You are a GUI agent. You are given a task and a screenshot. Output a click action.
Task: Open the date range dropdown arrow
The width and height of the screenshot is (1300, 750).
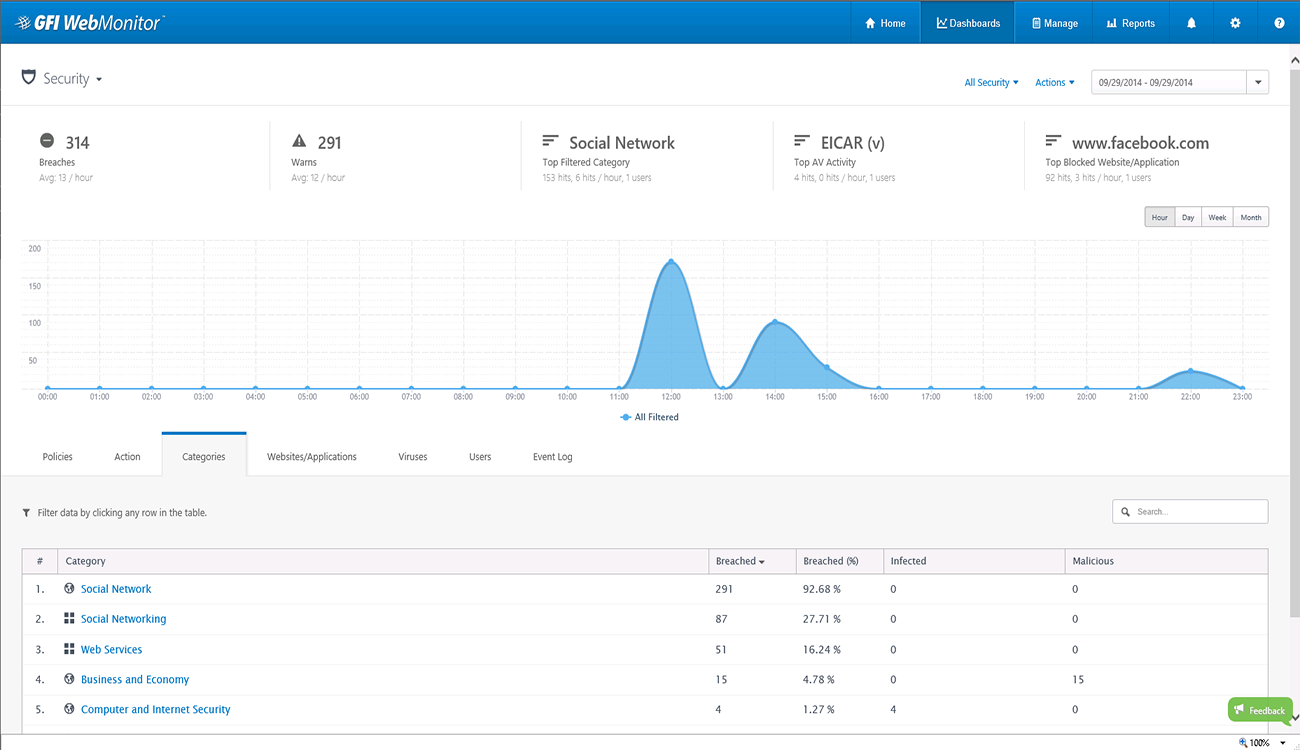point(1258,82)
